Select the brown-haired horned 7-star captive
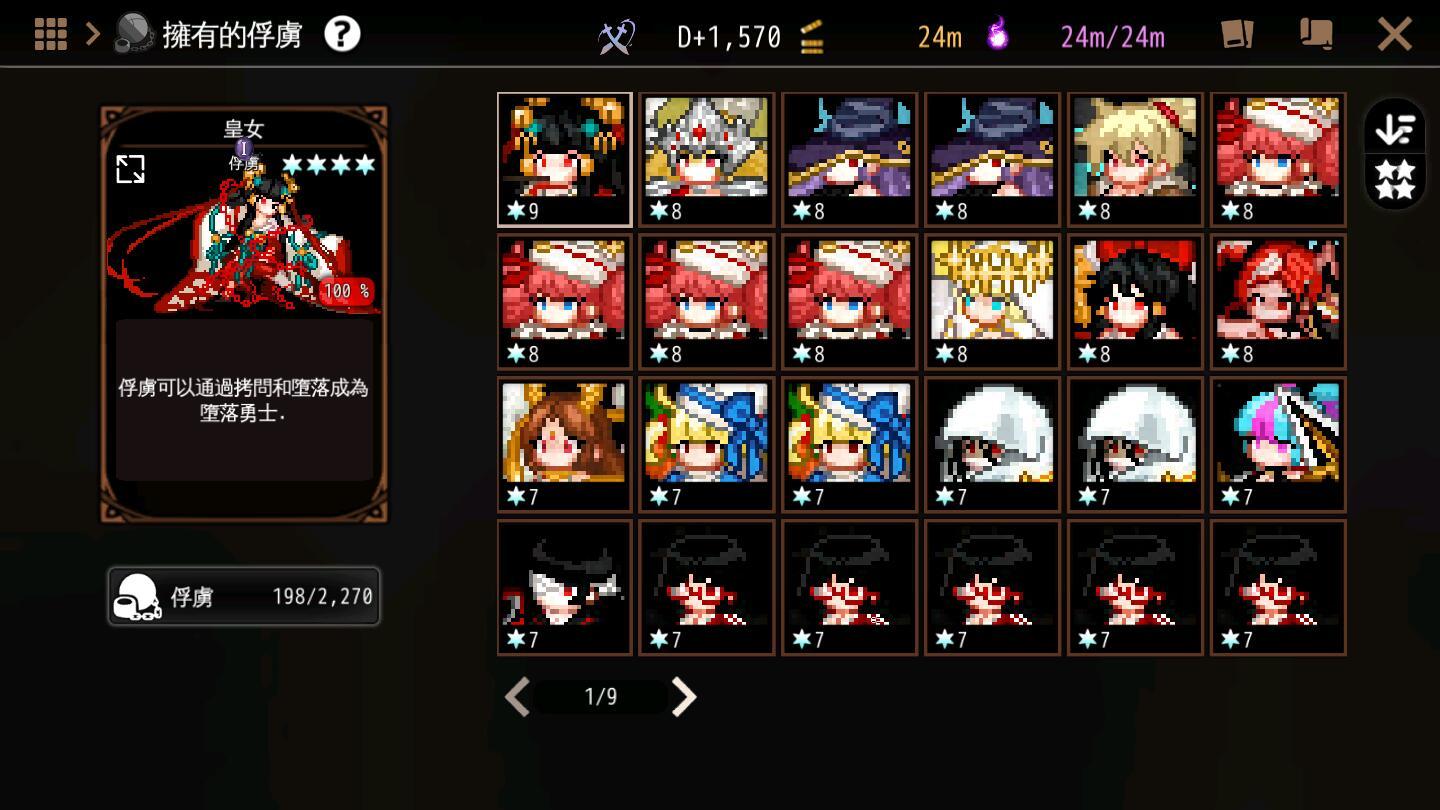1440x810 pixels. coord(565,445)
